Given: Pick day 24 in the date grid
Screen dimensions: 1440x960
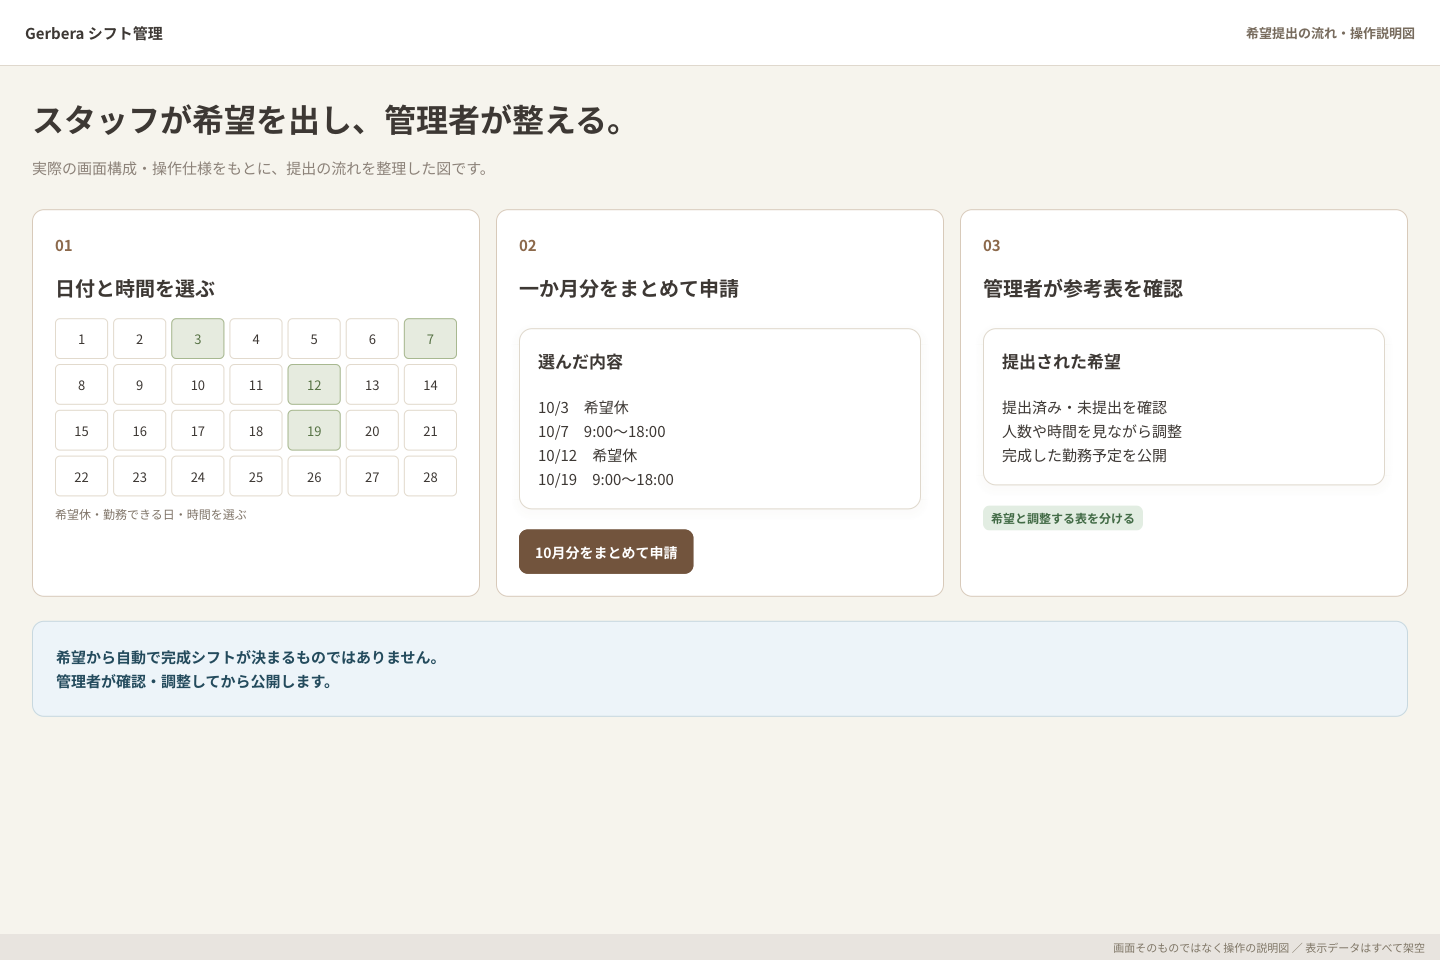Looking at the screenshot, I should pos(198,477).
